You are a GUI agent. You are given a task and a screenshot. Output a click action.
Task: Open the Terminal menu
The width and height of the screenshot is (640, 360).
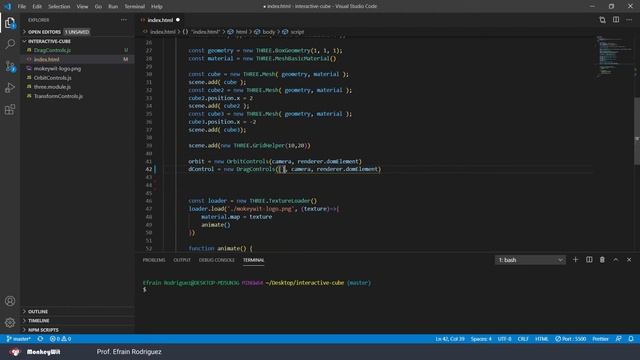click(134, 7)
